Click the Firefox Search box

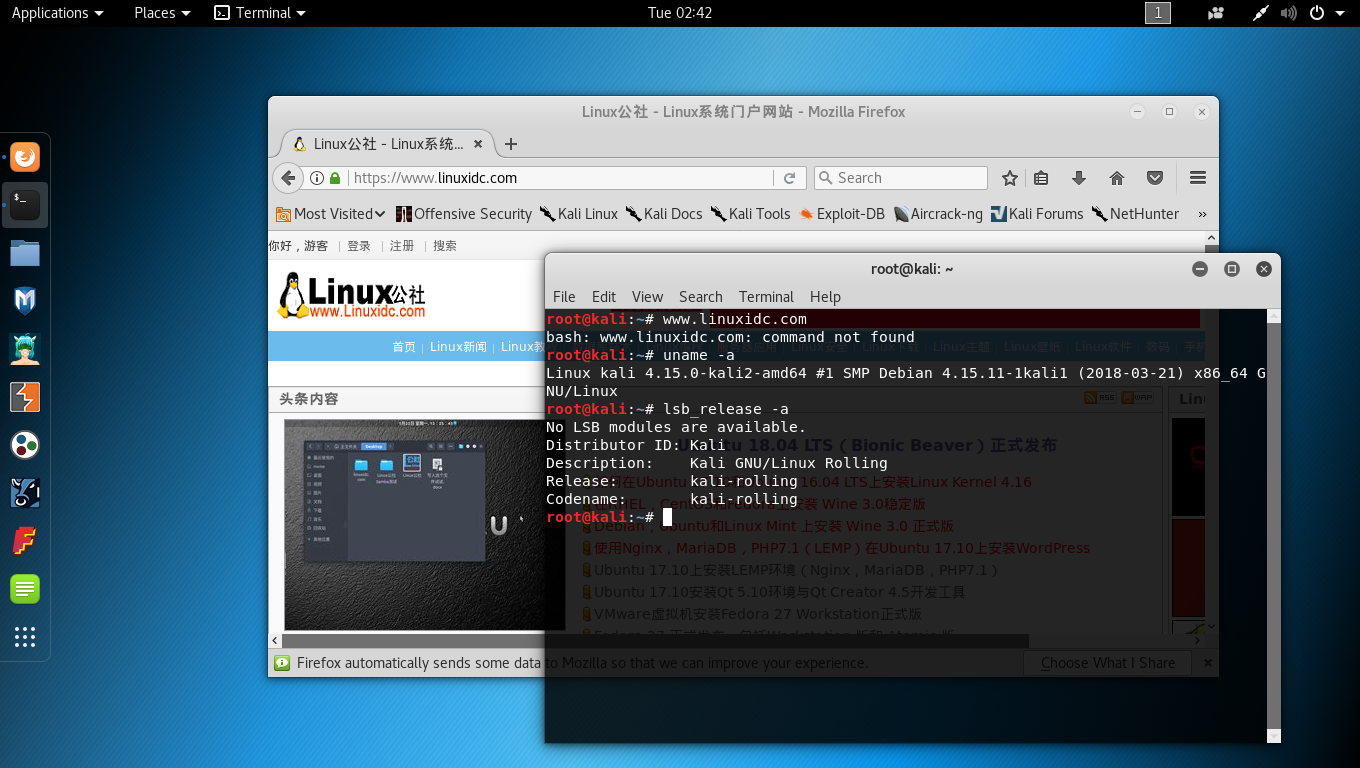[901, 178]
